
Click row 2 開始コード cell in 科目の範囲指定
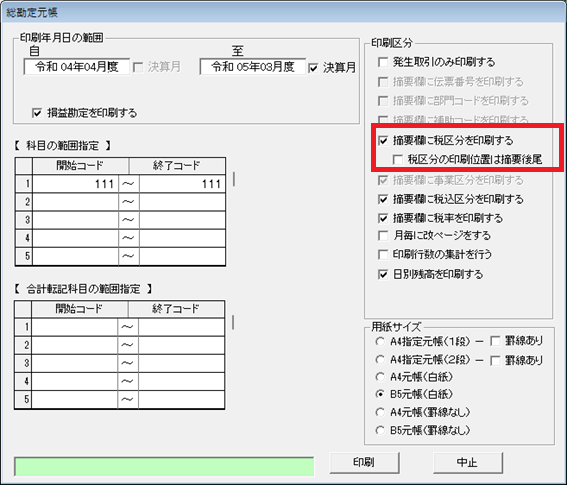coord(75,202)
